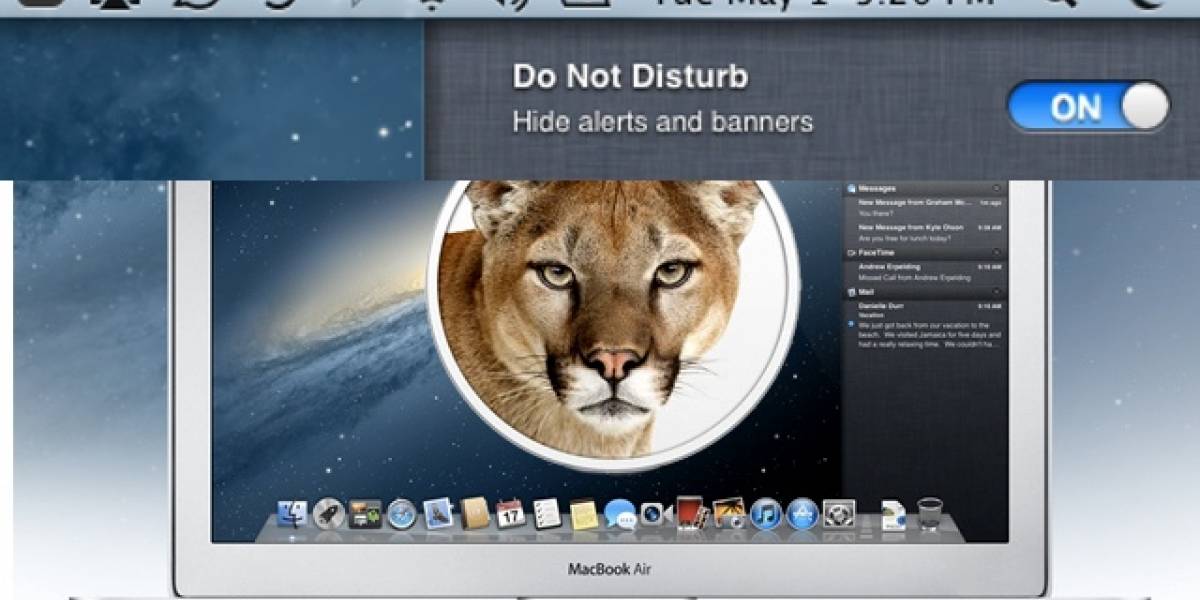
Task: Clear the FaceTime notification group
Action: (996, 252)
